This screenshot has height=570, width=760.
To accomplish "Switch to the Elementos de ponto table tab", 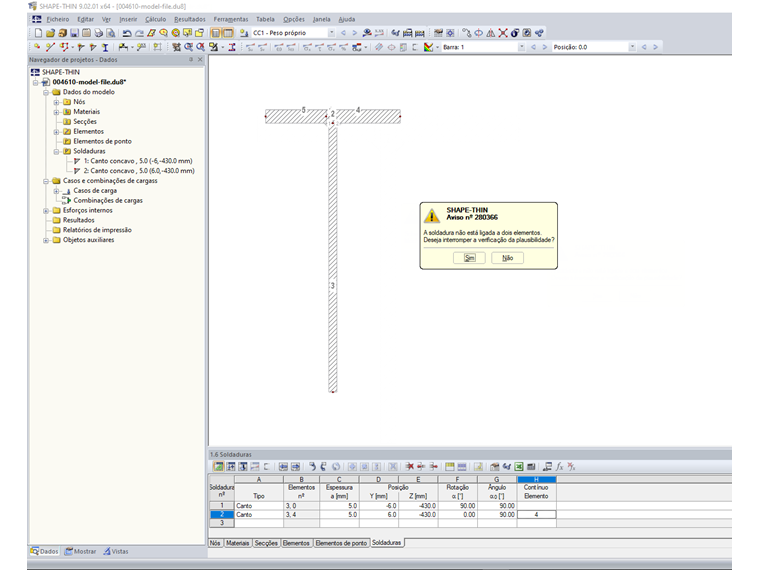I will point(341,543).
